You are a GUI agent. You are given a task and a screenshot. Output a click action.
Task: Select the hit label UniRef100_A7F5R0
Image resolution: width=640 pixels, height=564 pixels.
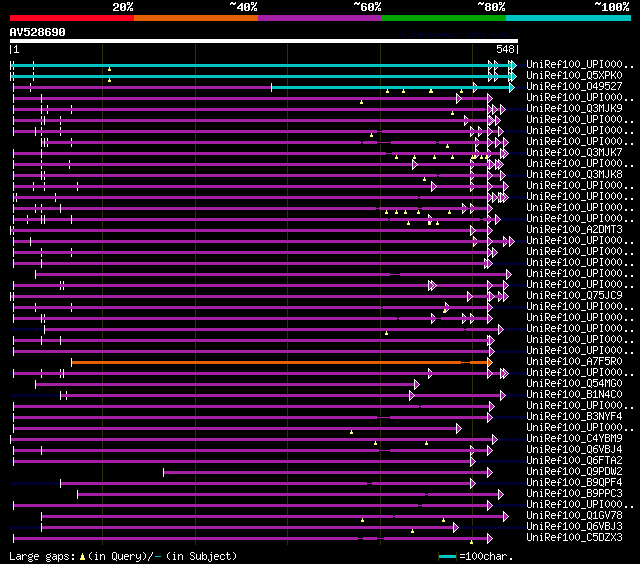[x=574, y=362]
